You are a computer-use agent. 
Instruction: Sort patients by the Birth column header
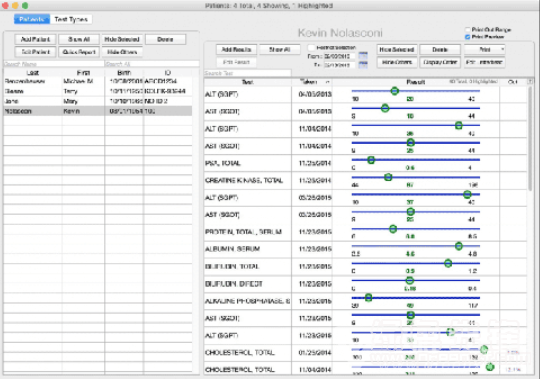124,73
